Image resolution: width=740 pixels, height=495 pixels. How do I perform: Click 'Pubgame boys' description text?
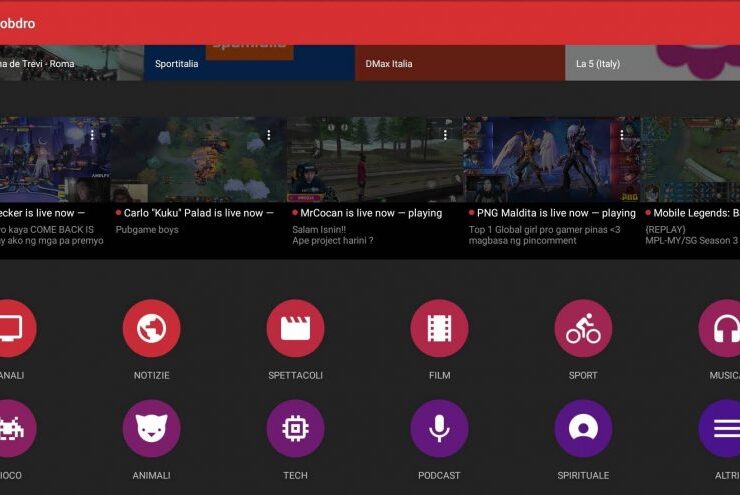[147, 230]
